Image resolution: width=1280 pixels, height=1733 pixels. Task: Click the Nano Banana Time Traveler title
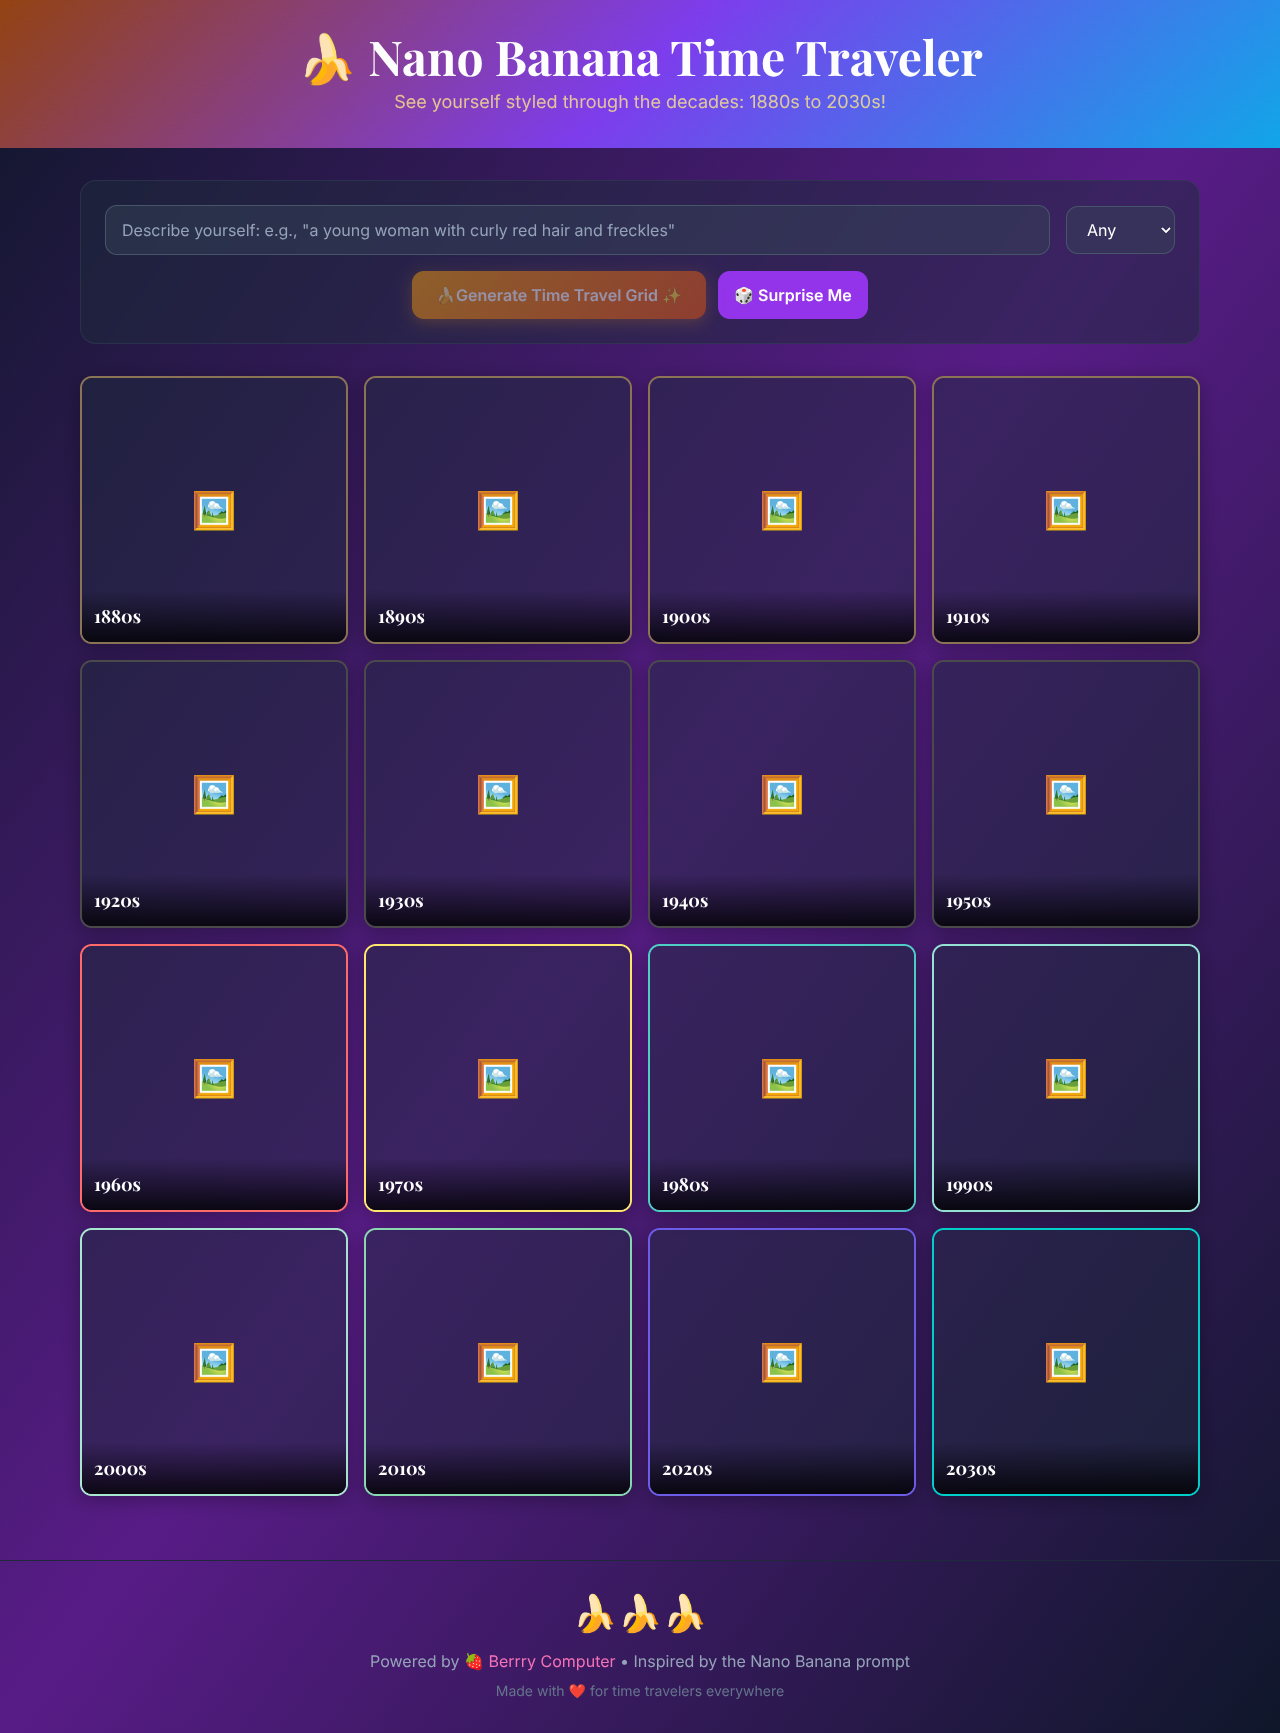(675, 59)
